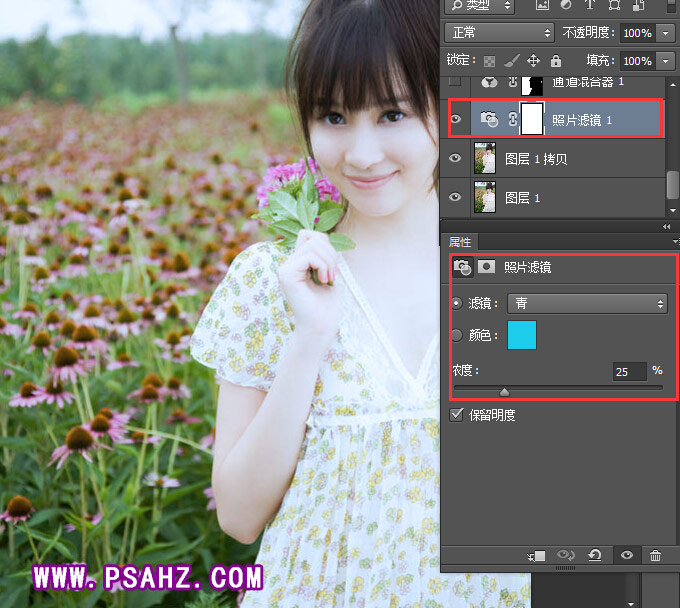
Task: Click the cyan color swatch
Action: click(522, 336)
